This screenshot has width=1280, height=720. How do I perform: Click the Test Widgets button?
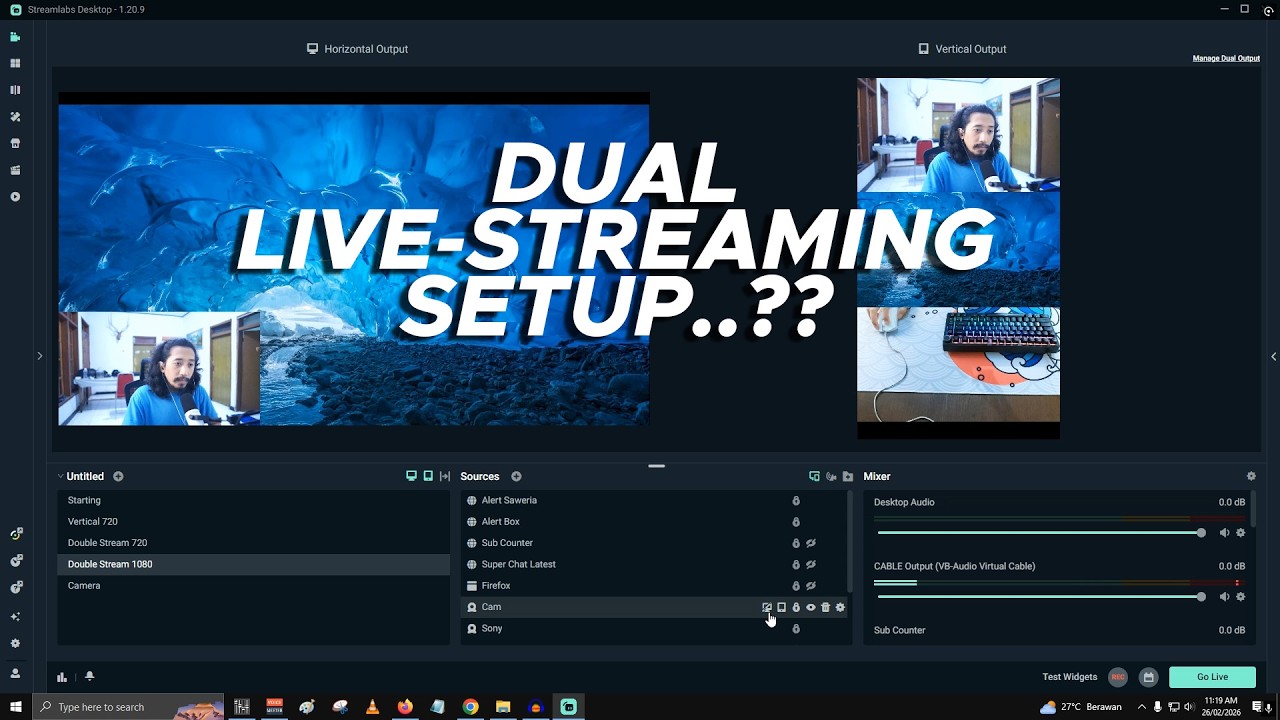click(1070, 677)
